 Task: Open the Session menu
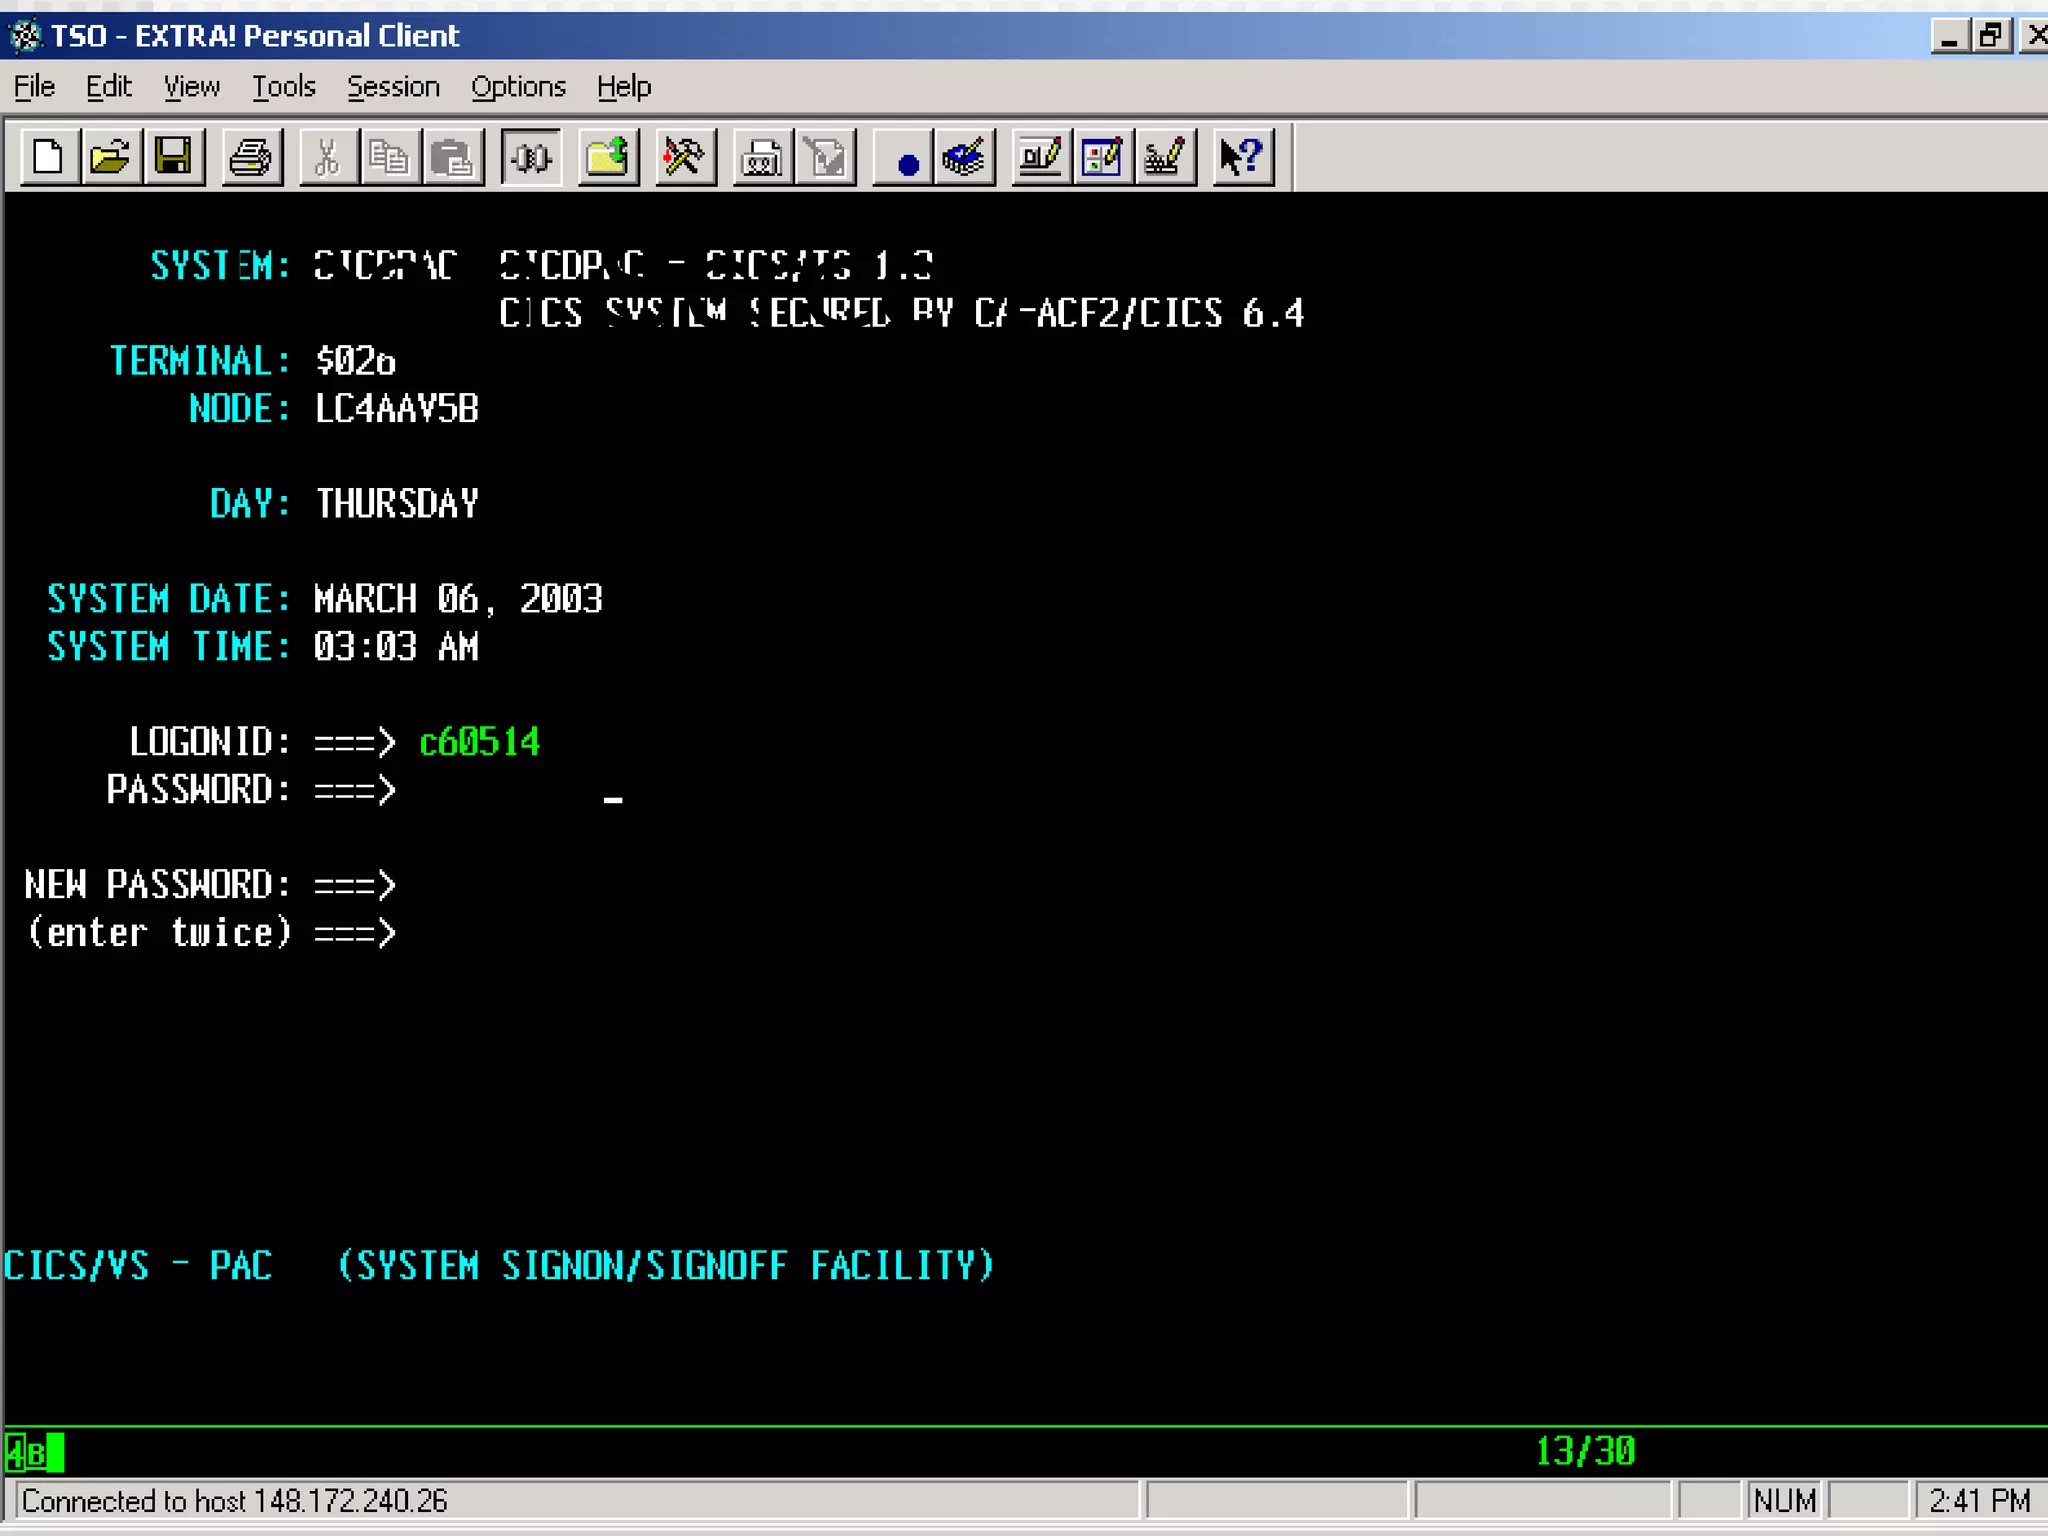(393, 87)
